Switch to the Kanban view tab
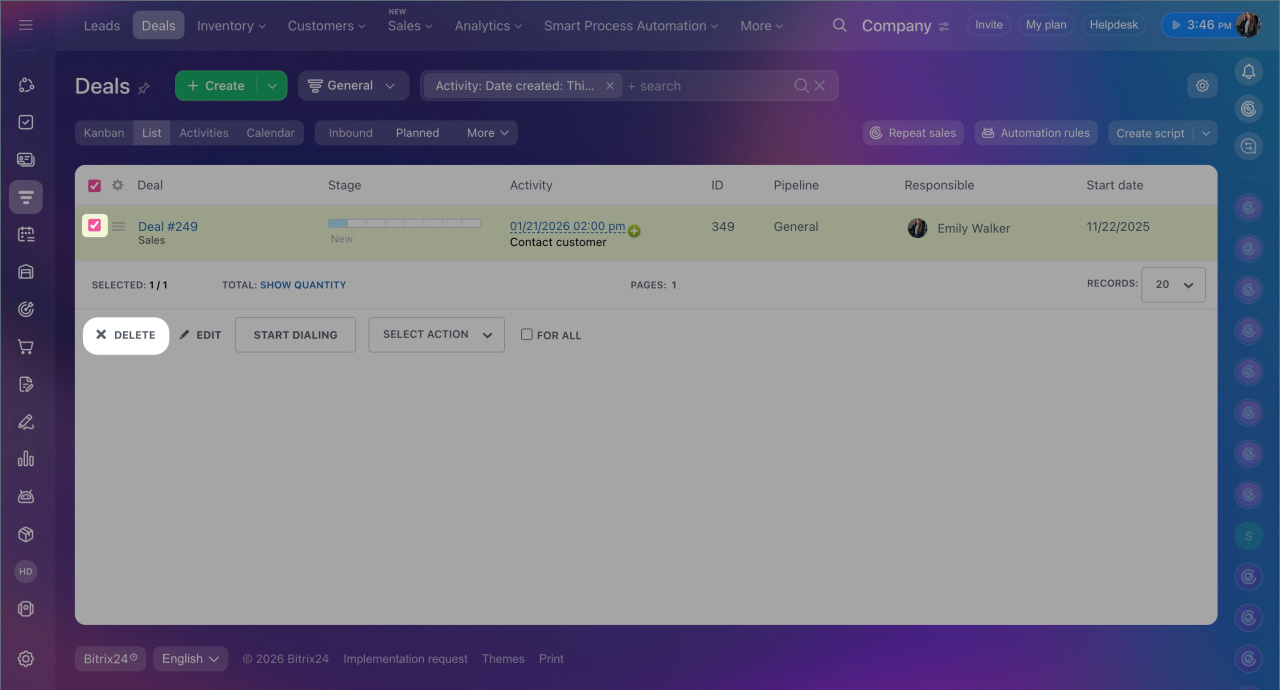The width and height of the screenshot is (1280, 690). (x=104, y=133)
